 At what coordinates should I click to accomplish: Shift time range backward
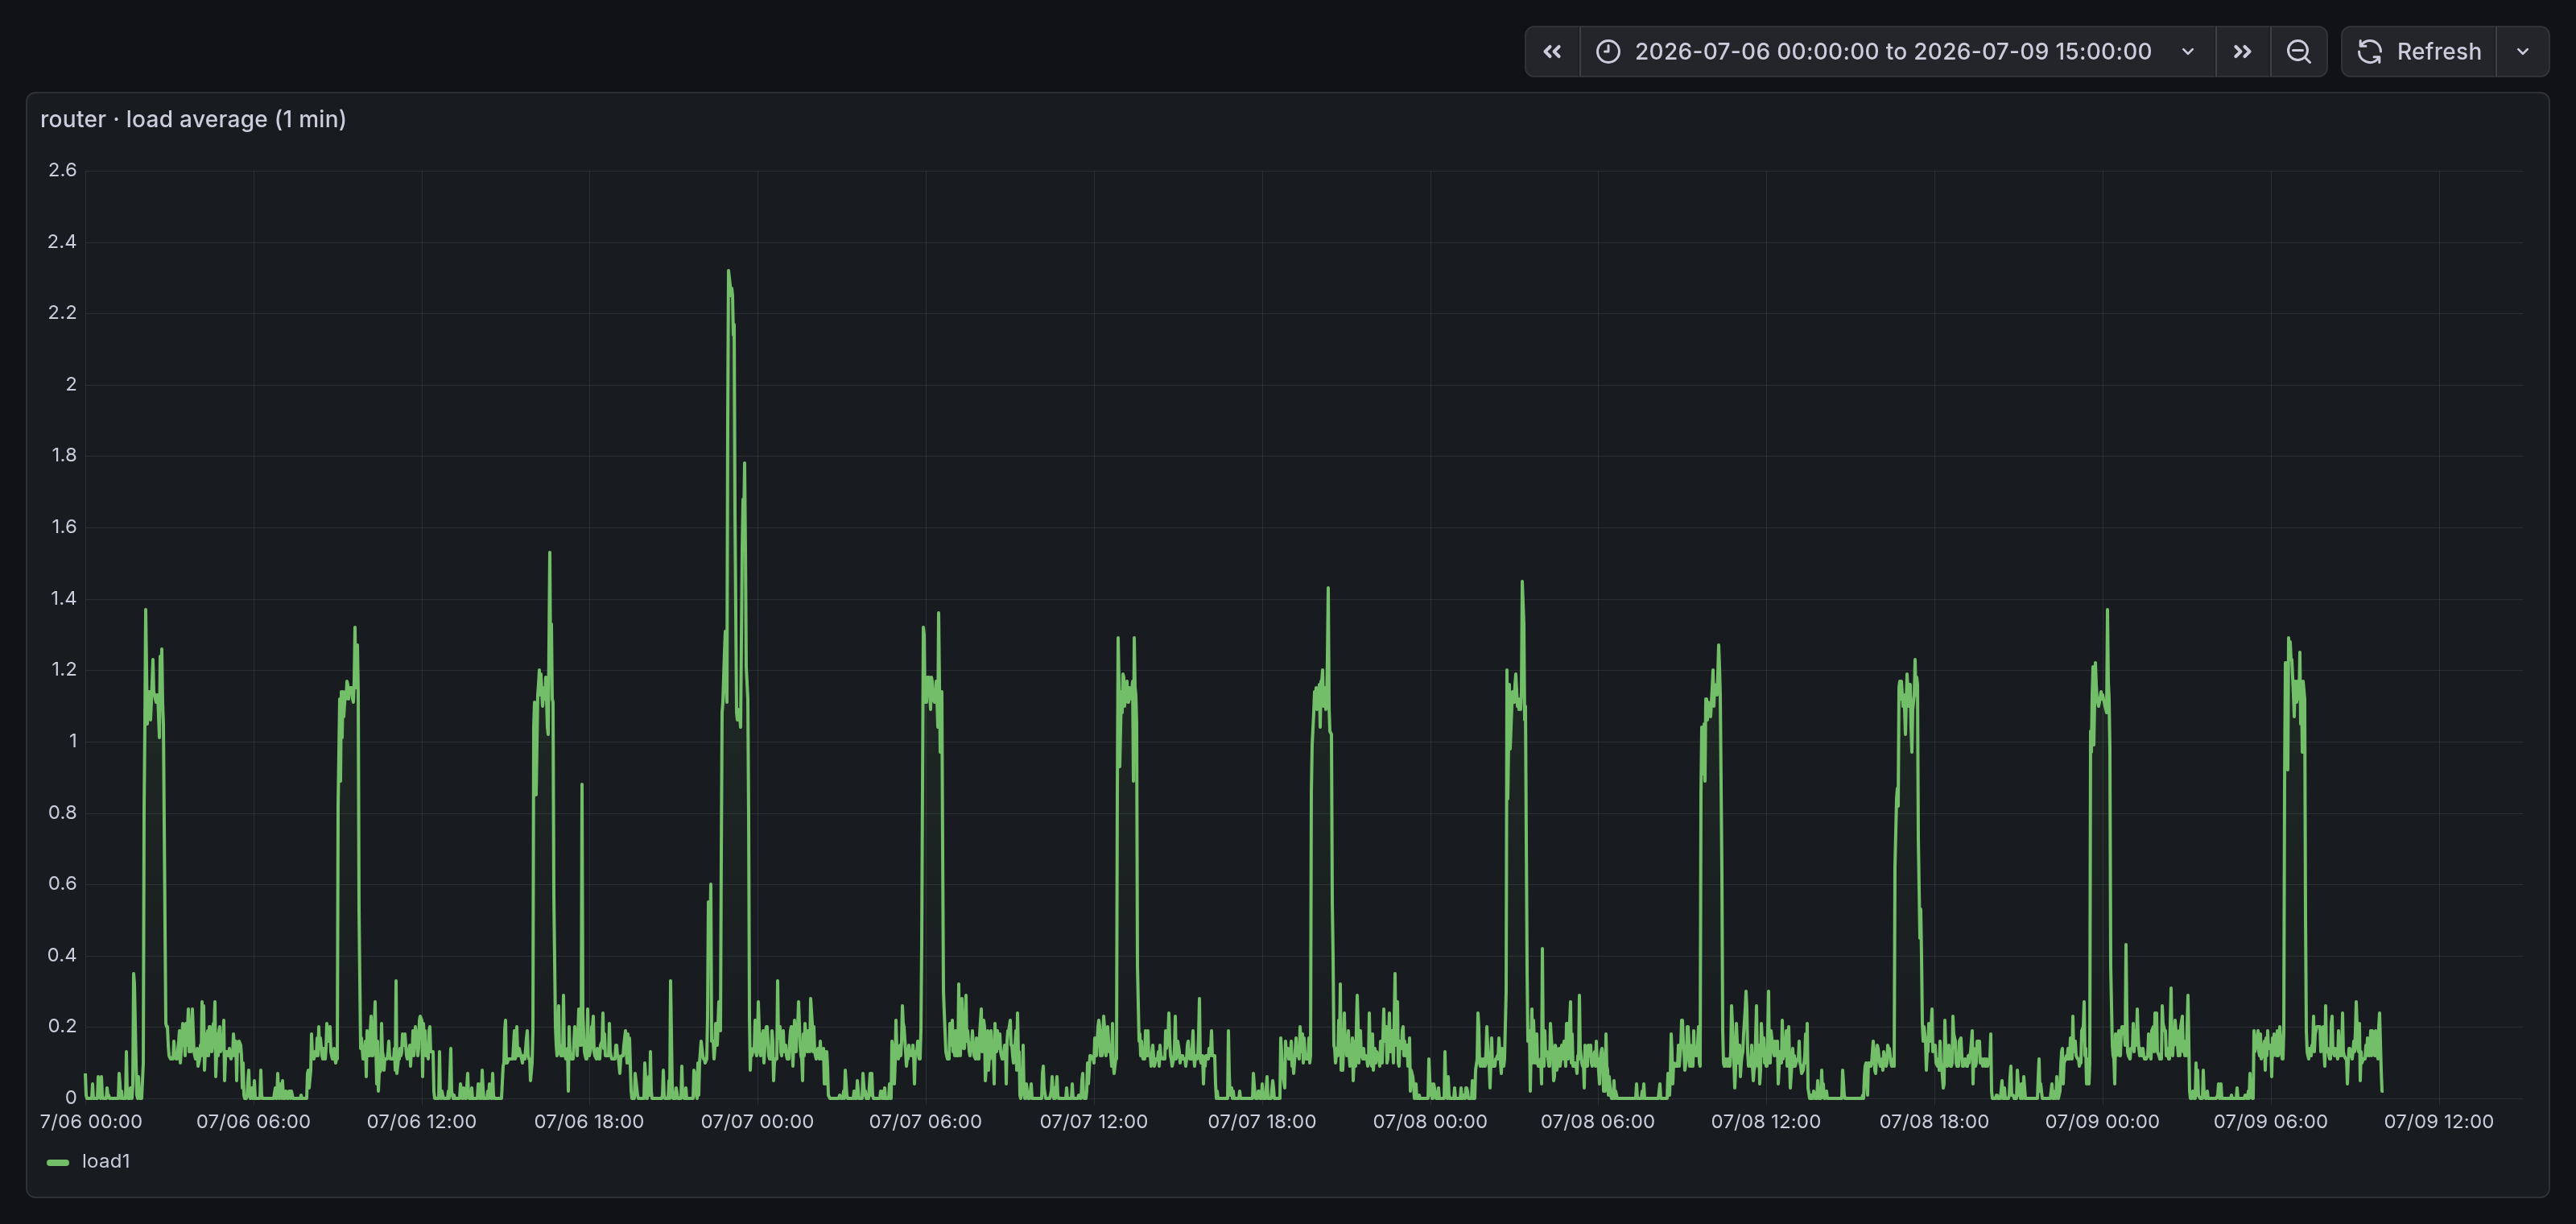[1552, 52]
